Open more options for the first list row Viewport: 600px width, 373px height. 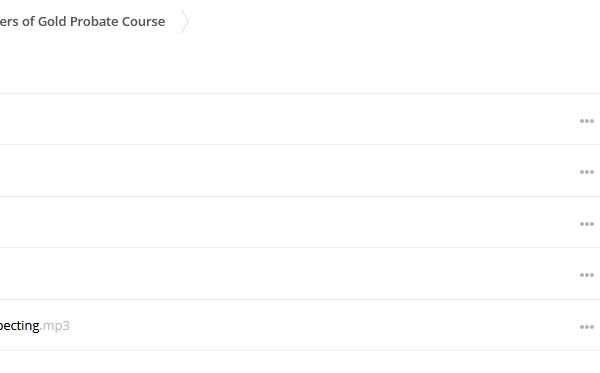pyautogui.click(x=587, y=121)
